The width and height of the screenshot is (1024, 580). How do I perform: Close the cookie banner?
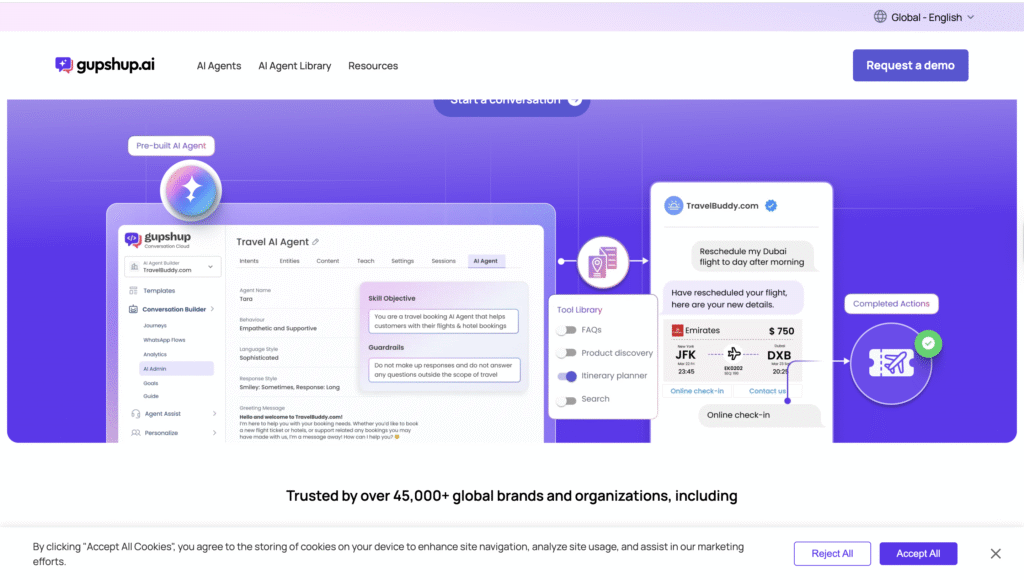(x=995, y=554)
